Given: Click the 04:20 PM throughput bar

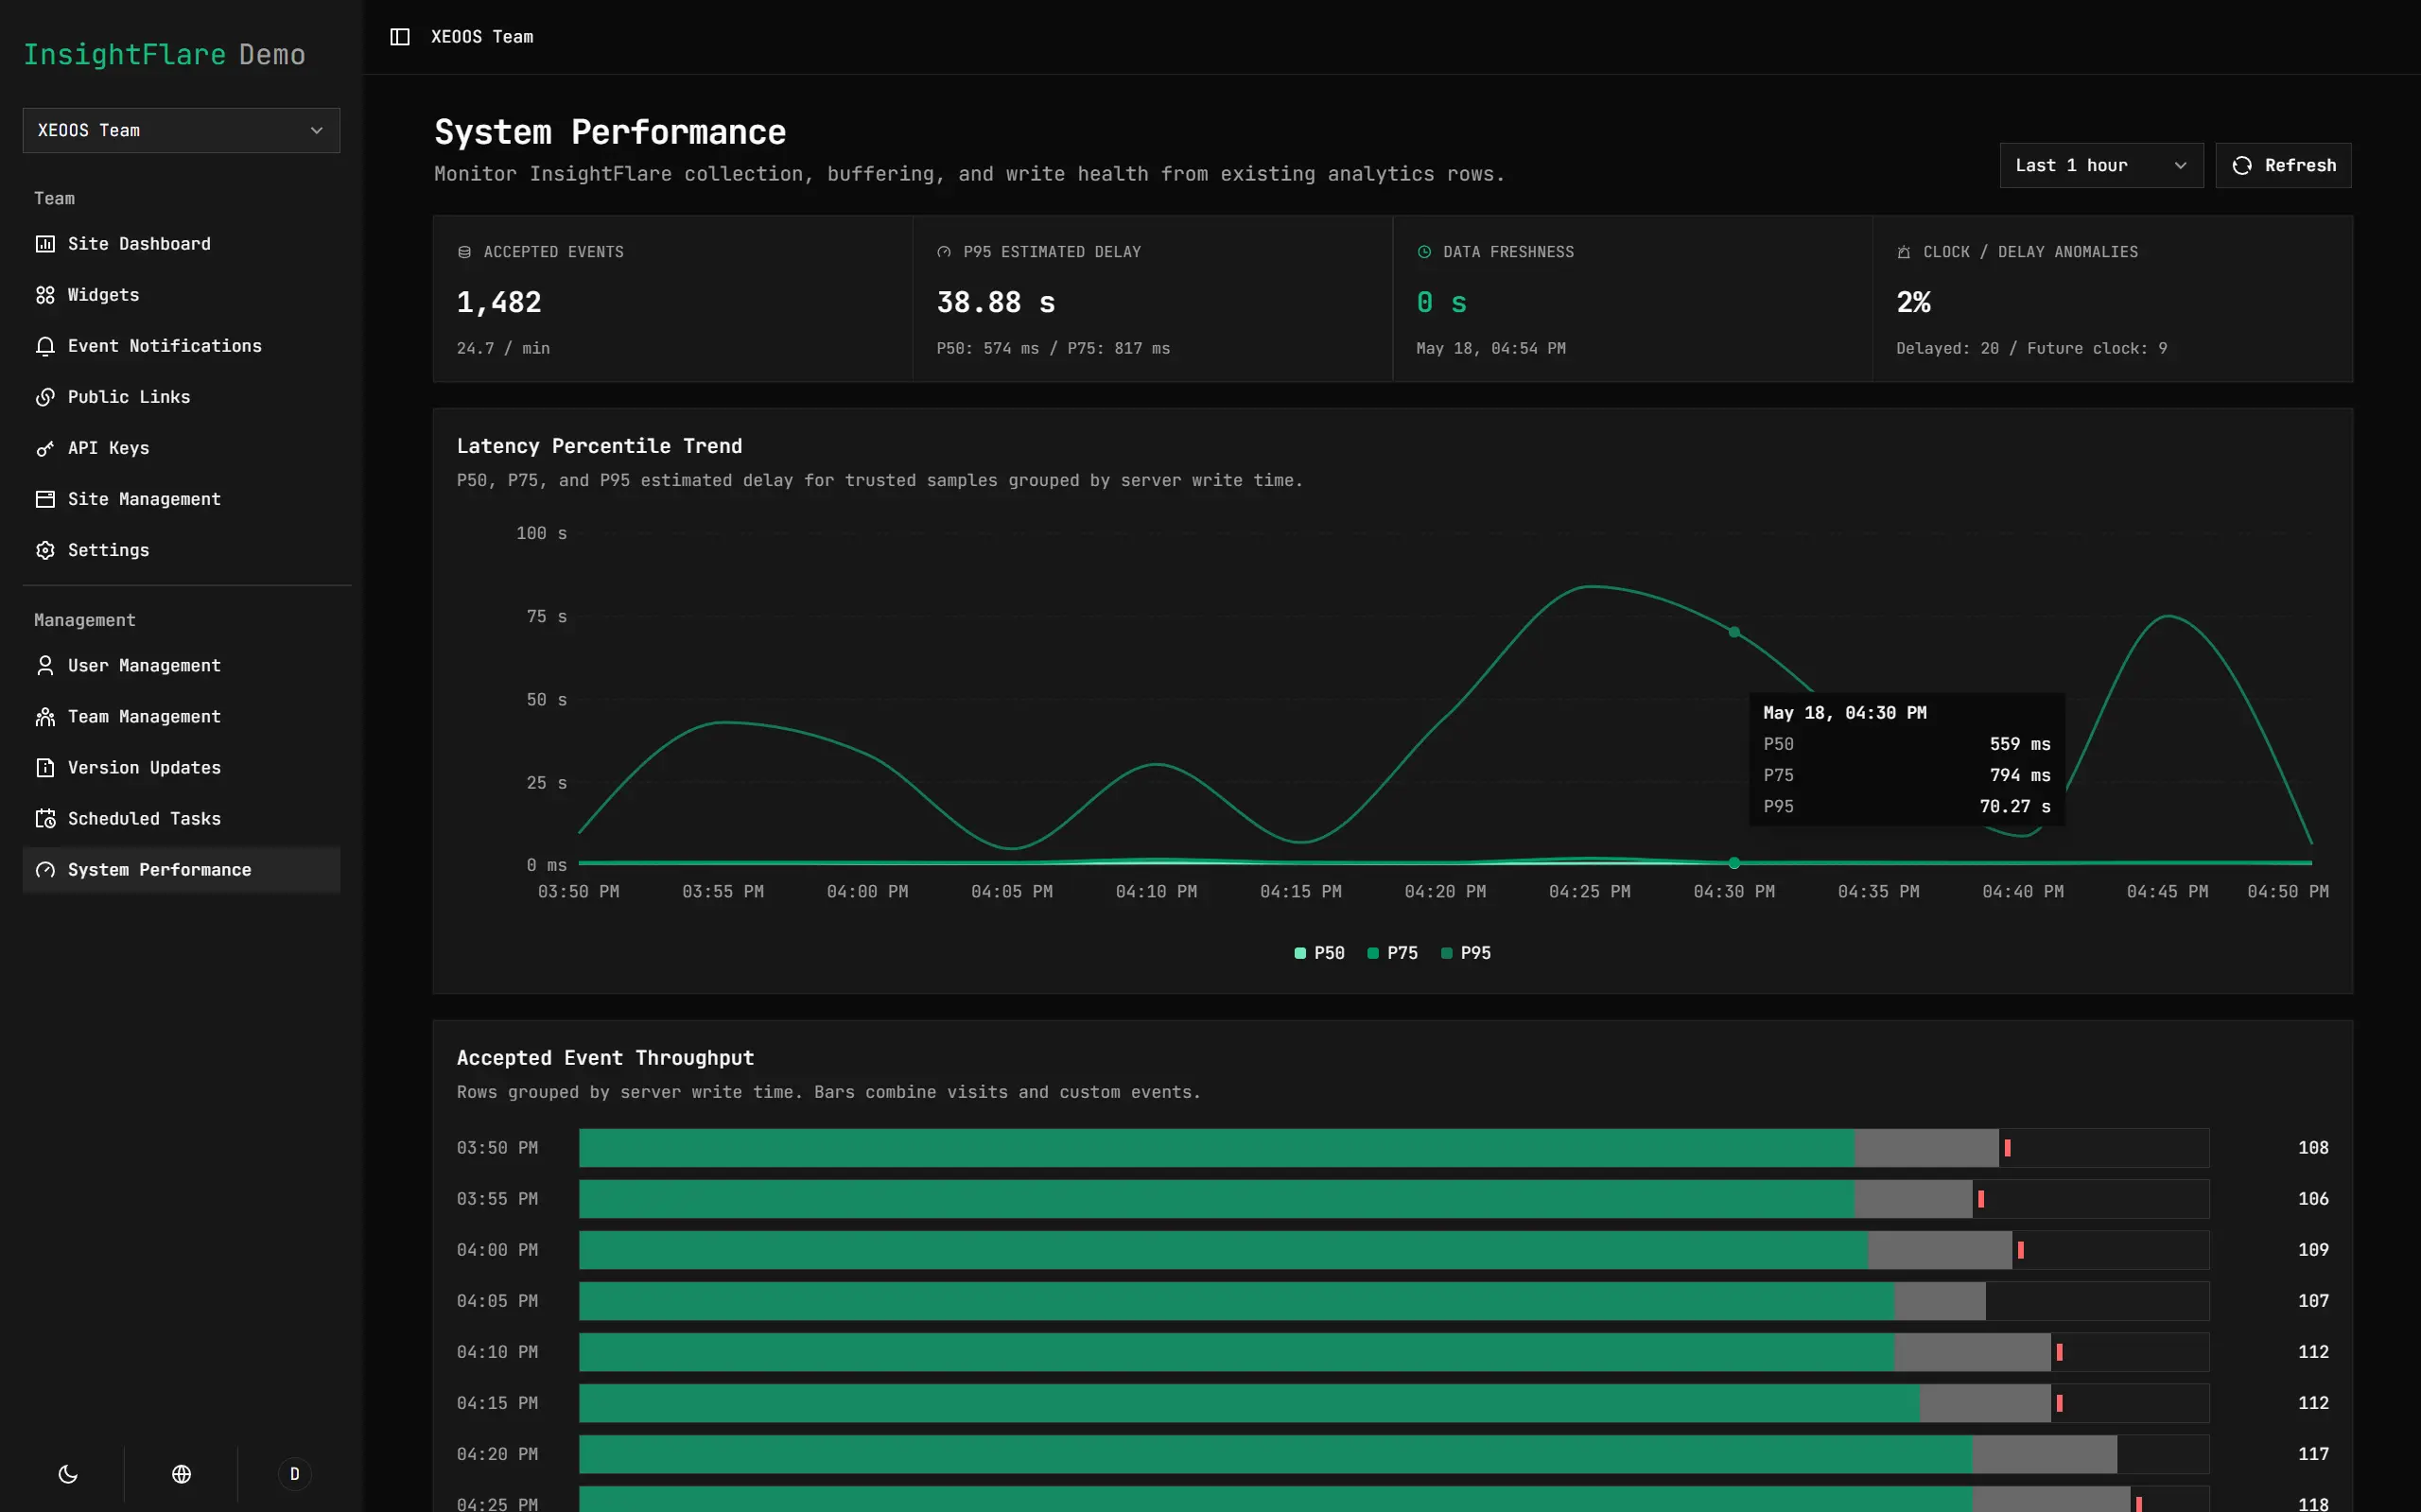Looking at the screenshot, I should tap(1394, 1454).
